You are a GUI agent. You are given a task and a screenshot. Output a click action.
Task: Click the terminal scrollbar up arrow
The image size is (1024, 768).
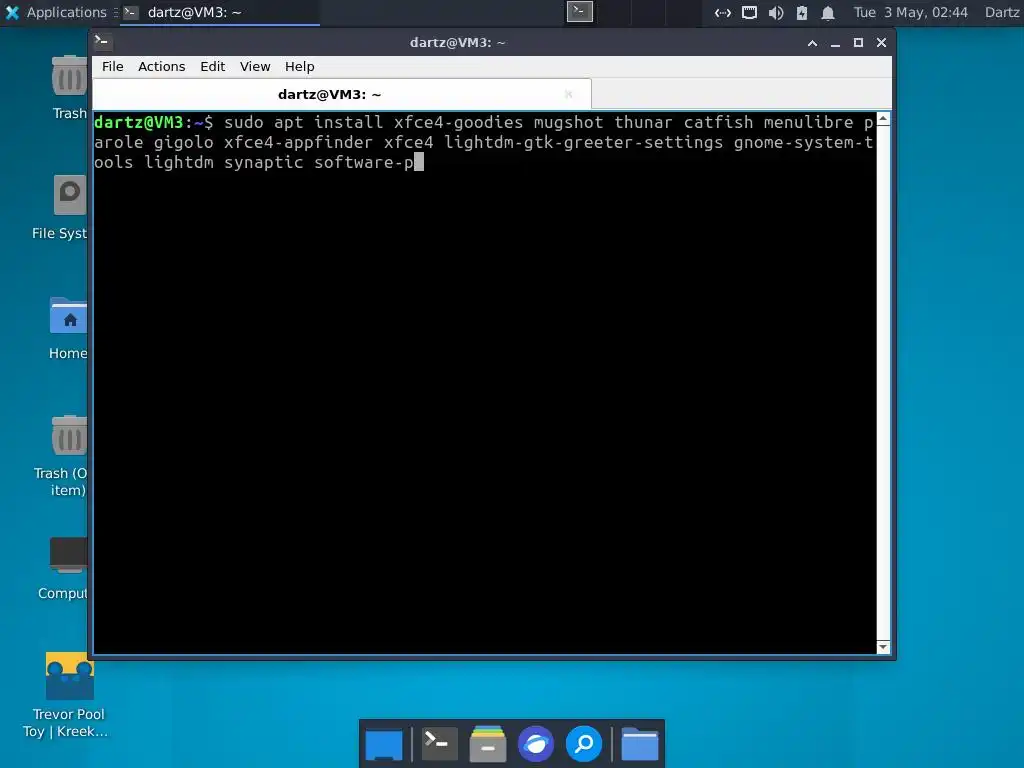pyautogui.click(x=883, y=119)
